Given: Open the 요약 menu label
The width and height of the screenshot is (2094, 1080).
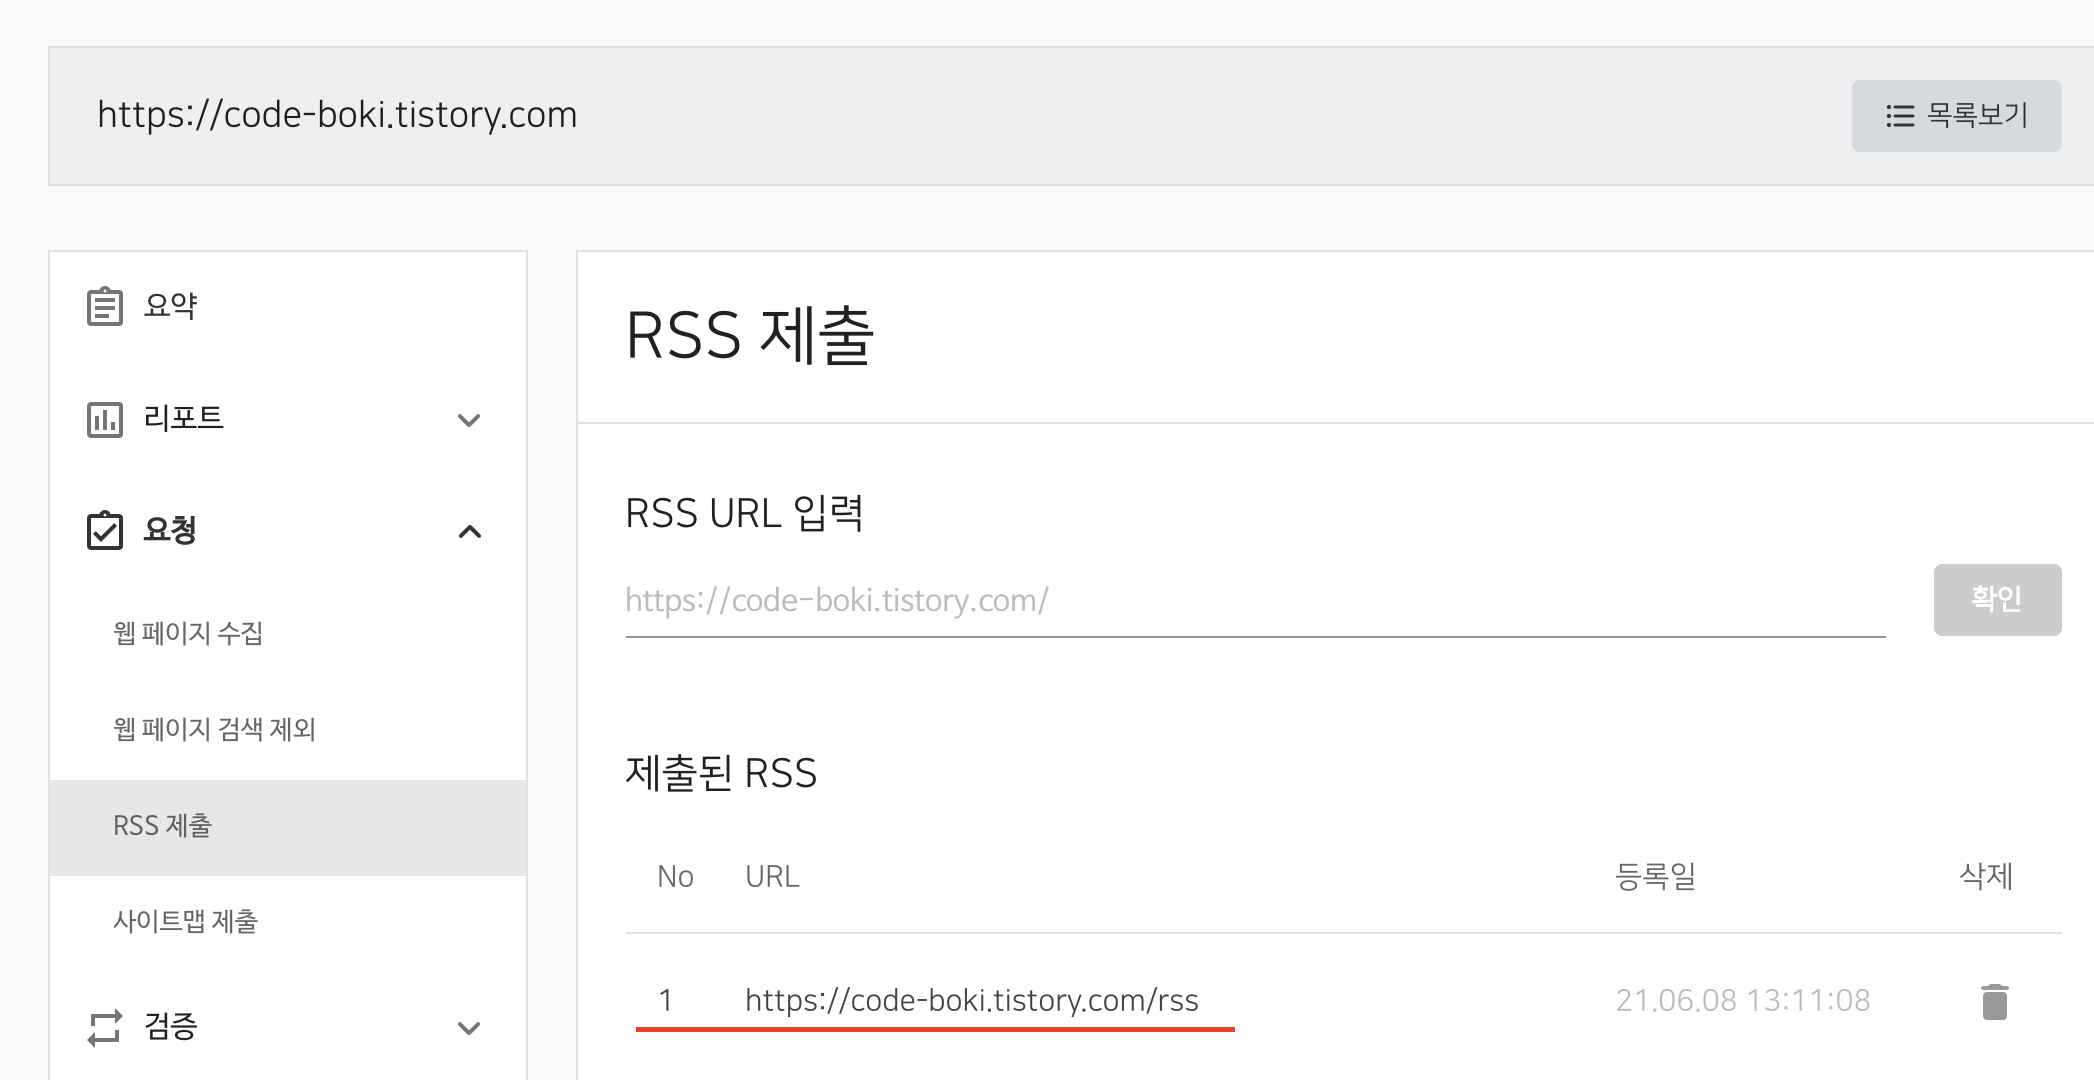Looking at the screenshot, I should tap(170, 306).
